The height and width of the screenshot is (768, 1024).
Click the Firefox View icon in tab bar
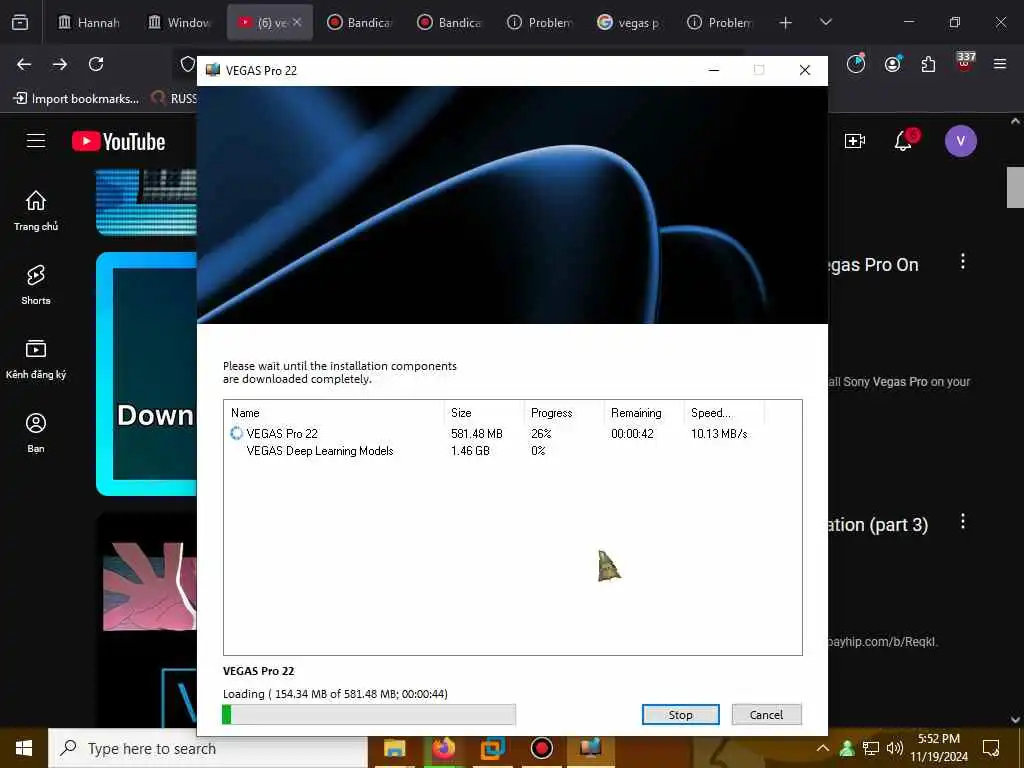[x=20, y=23]
